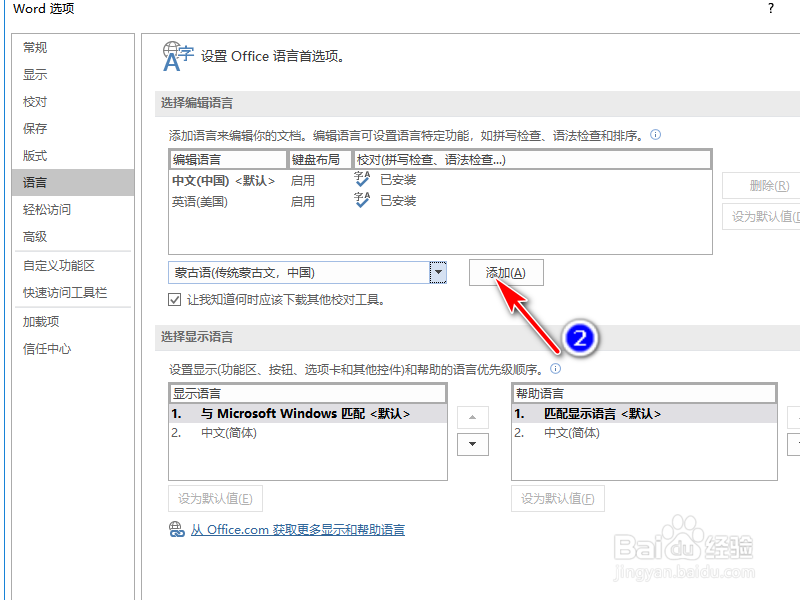800x600 pixels.
Task: Click 设为默认值 button beside editing languages
Action: pyautogui.click(x=761, y=217)
